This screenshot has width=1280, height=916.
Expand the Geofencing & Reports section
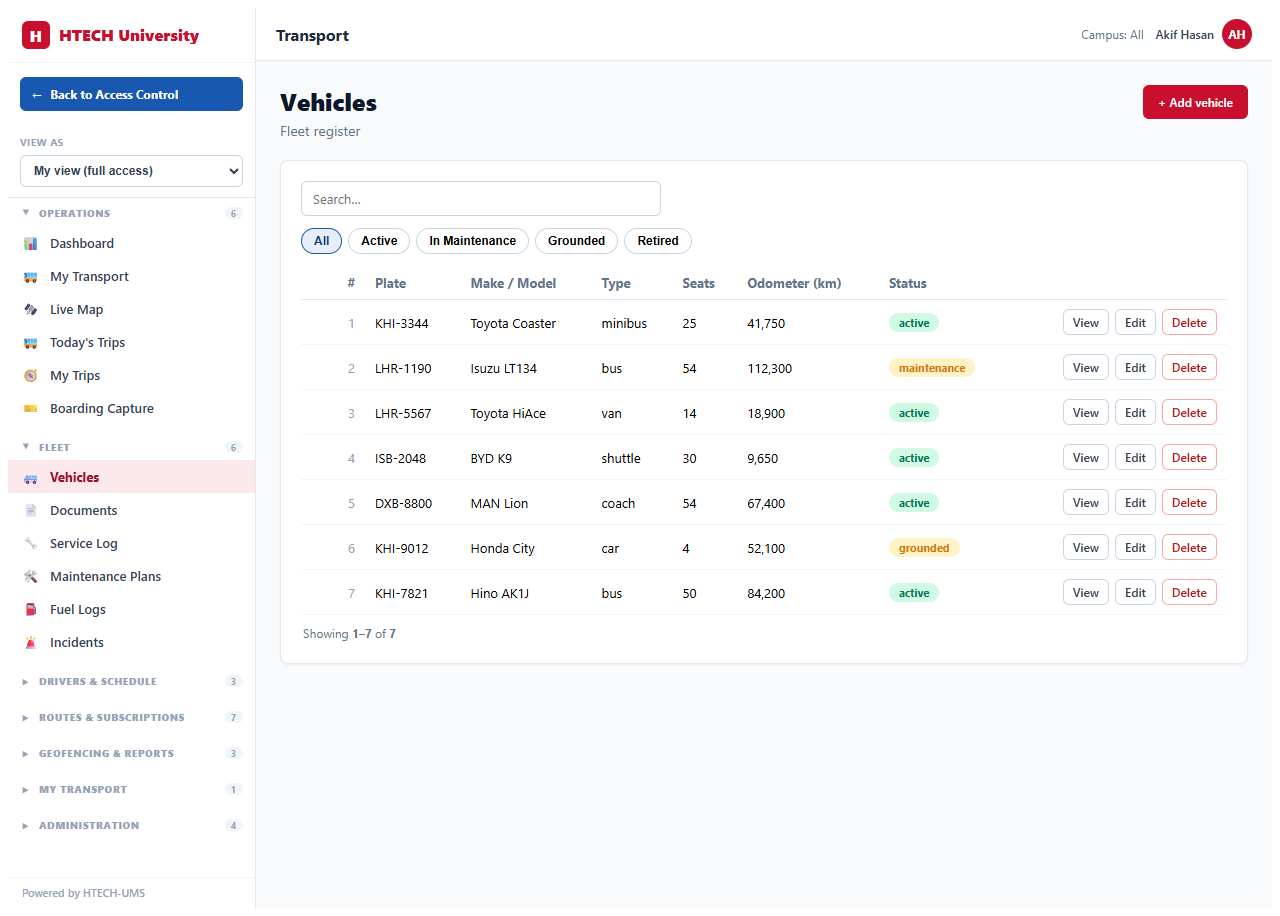(131, 754)
